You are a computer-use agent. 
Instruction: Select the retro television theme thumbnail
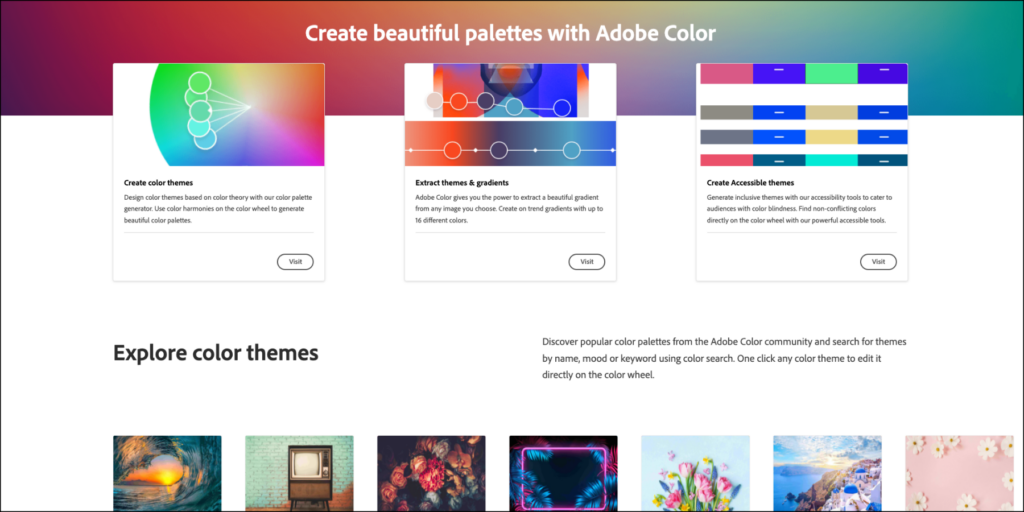point(299,473)
